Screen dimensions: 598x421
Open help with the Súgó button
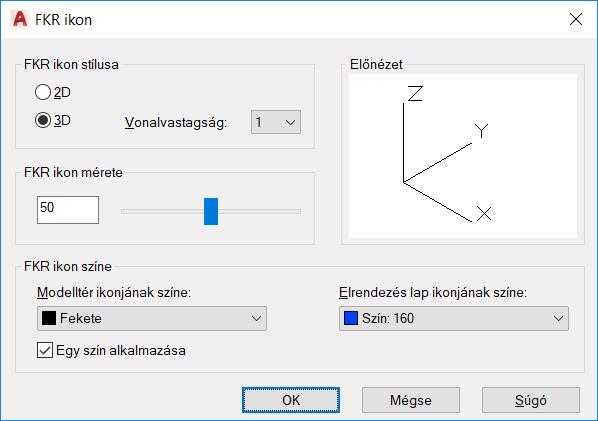[531, 400]
